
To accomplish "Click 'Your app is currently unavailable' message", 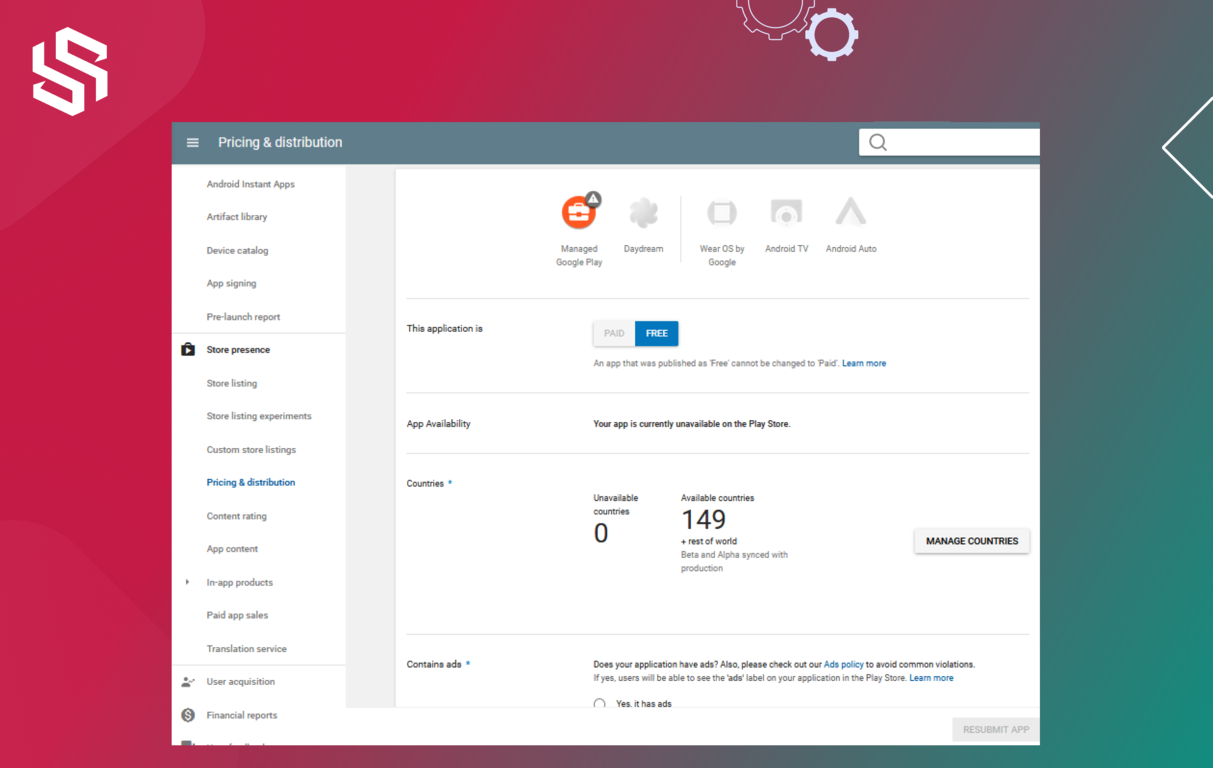I will tap(692, 424).
